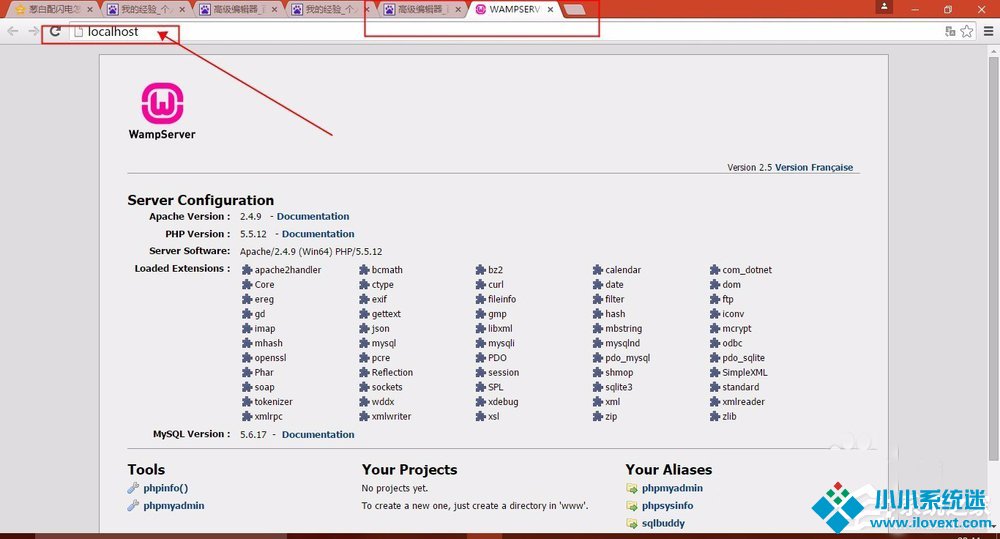The image size is (1000, 539).
Task: Reload the localhost page
Action: [x=55, y=31]
